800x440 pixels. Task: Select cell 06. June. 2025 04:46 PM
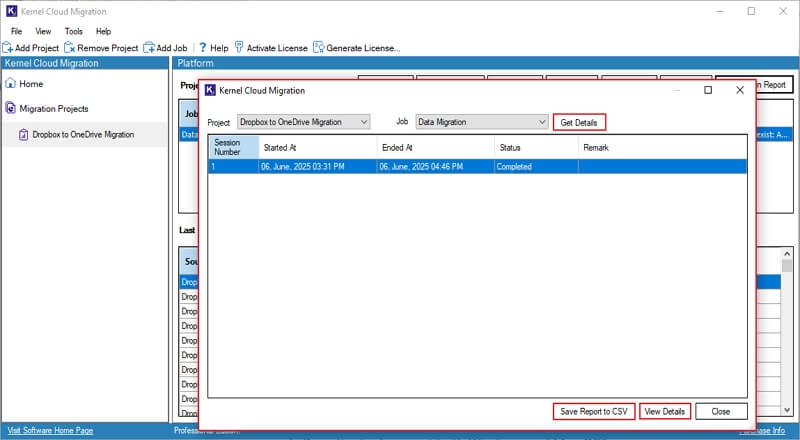click(x=436, y=166)
